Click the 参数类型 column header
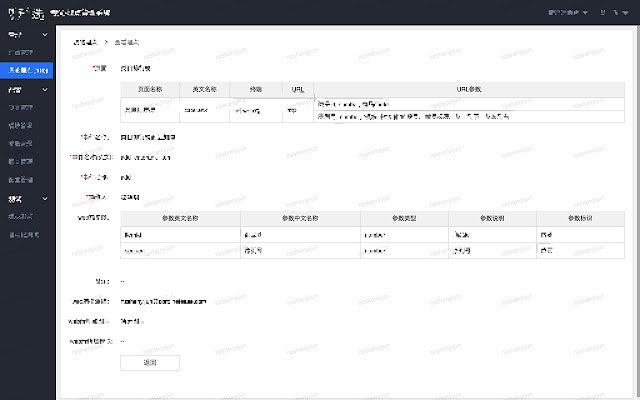The height and width of the screenshot is (400, 640). tap(404, 218)
